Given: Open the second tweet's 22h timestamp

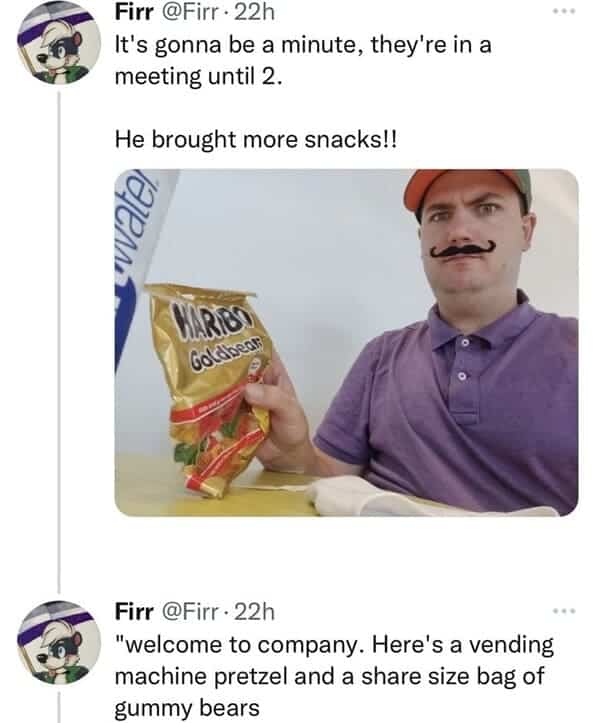Looking at the screenshot, I should 254,611.
